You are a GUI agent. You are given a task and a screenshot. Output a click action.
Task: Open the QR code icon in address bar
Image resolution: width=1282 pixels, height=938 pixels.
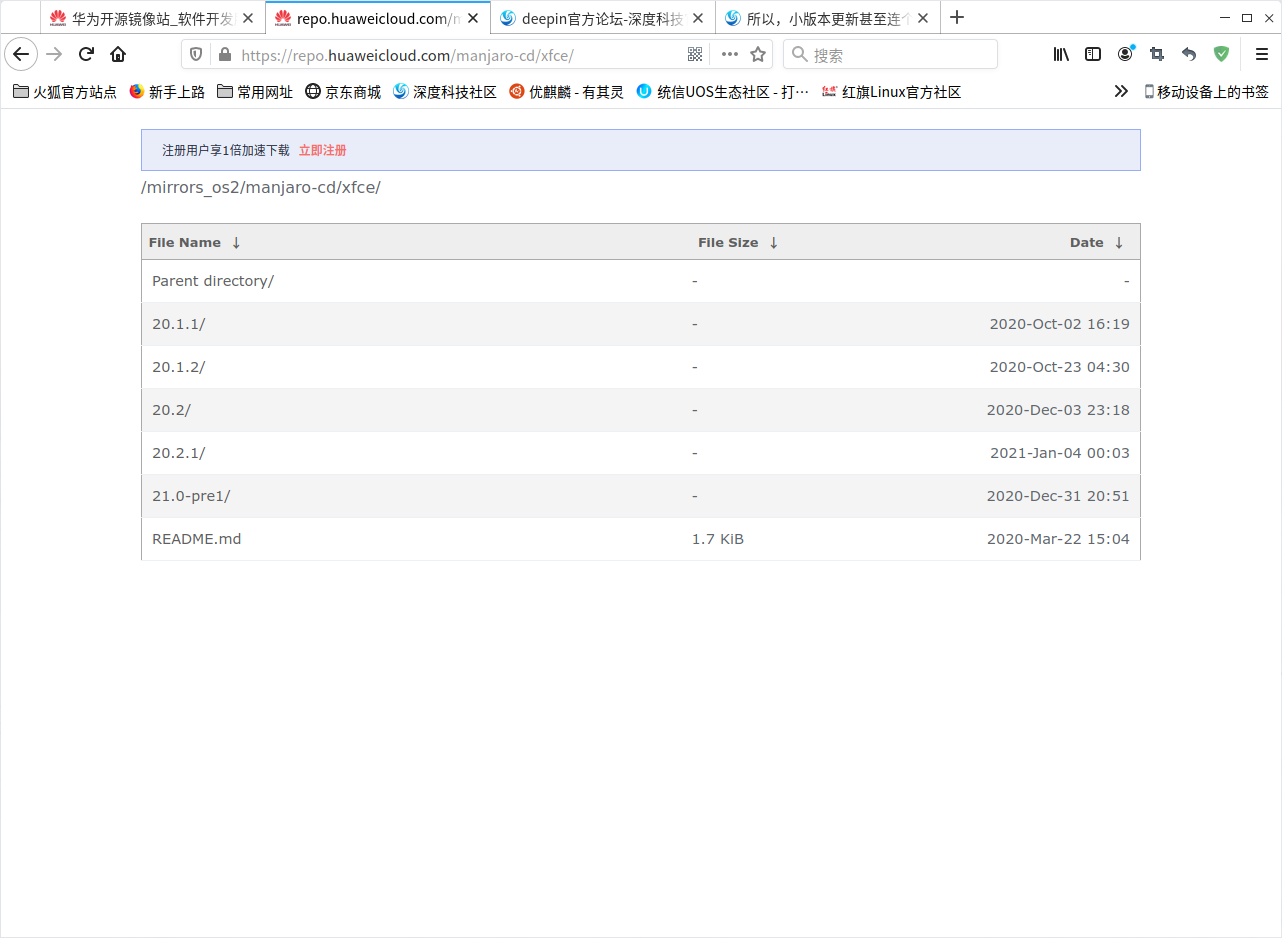click(x=695, y=55)
